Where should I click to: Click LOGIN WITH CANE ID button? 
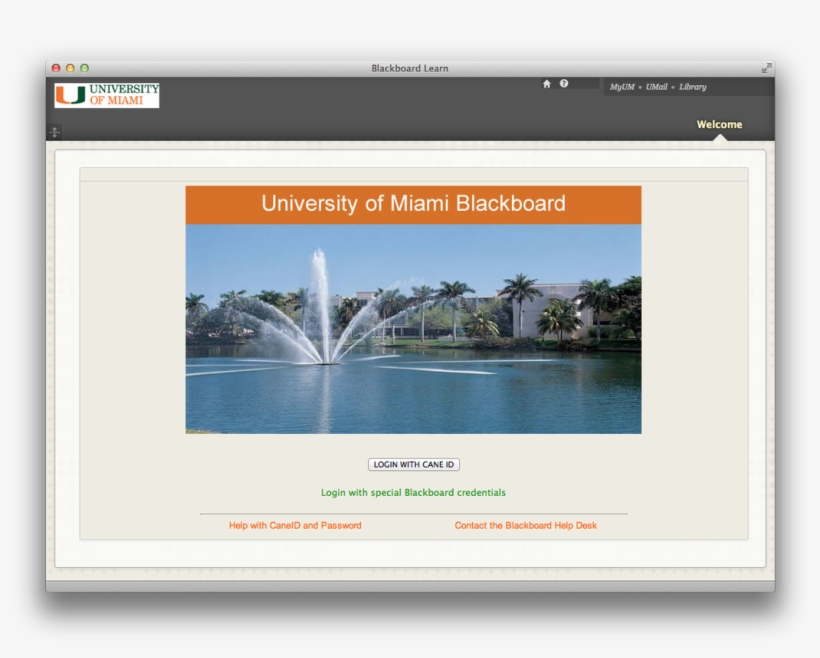[x=414, y=464]
